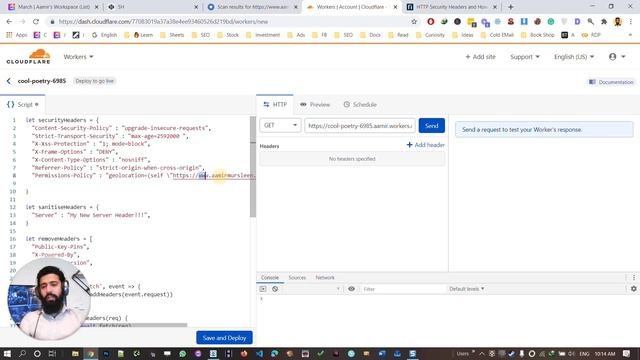Screen dimensions: 640x360
Task: Select the Console devtools tab
Action: pos(270,278)
